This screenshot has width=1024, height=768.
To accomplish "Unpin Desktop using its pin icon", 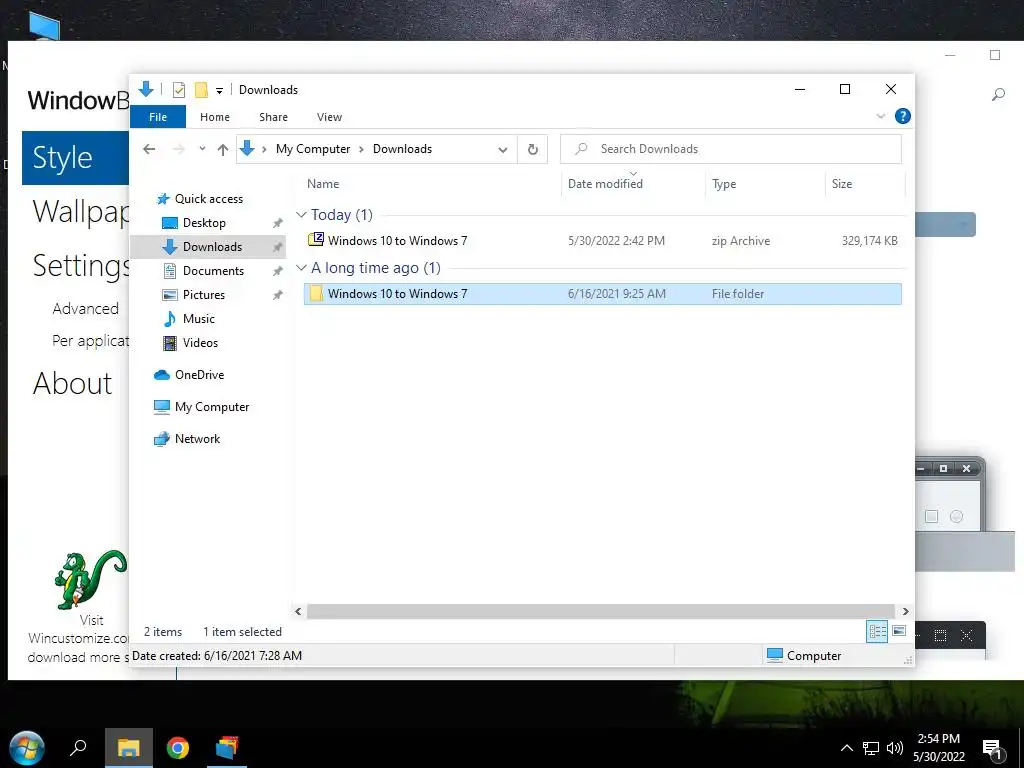I will 278,223.
